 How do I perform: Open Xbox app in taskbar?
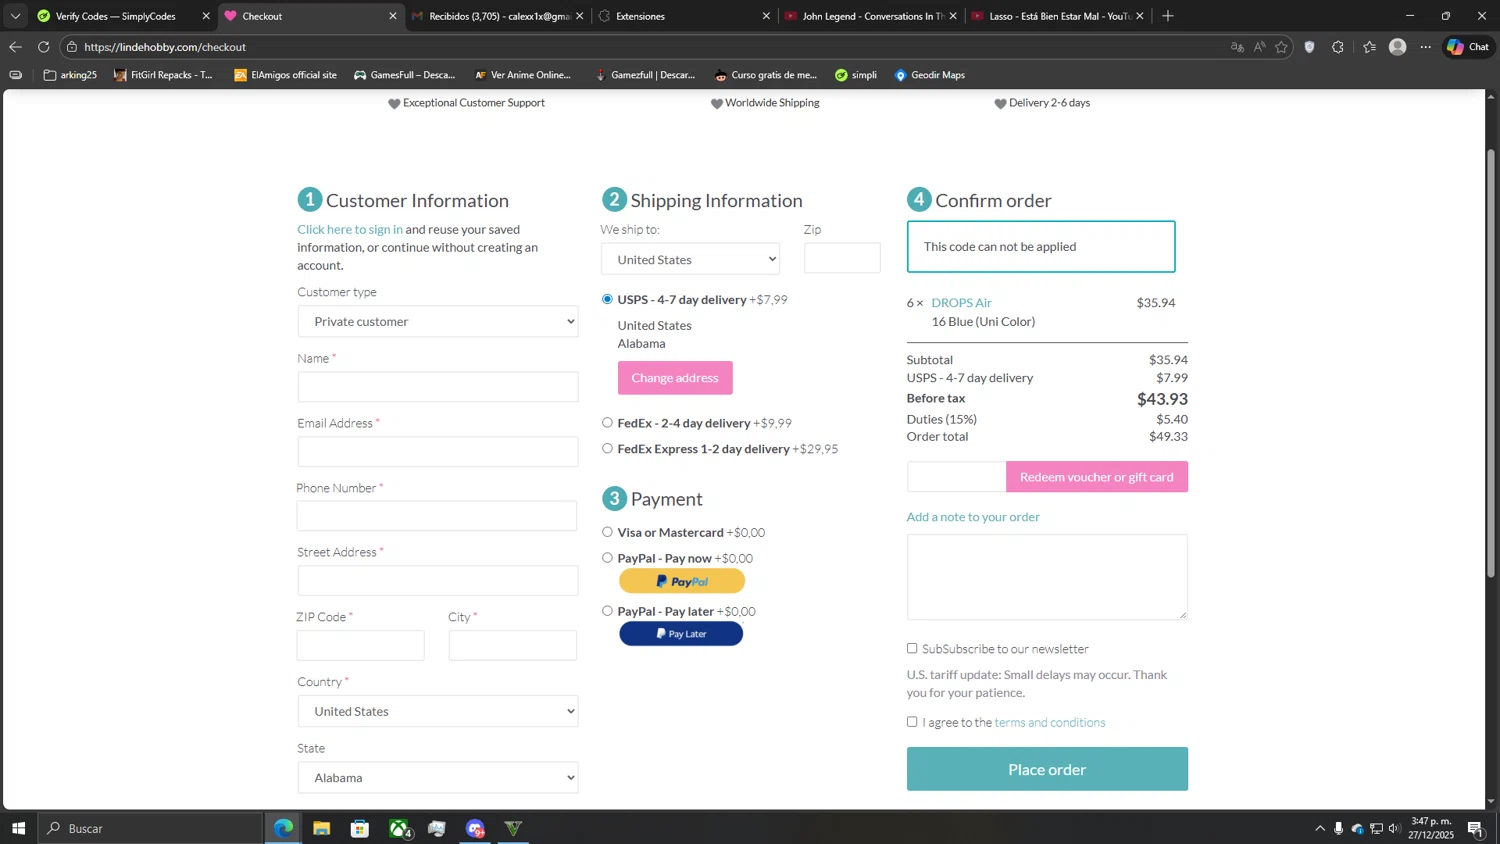pyautogui.click(x=399, y=828)
